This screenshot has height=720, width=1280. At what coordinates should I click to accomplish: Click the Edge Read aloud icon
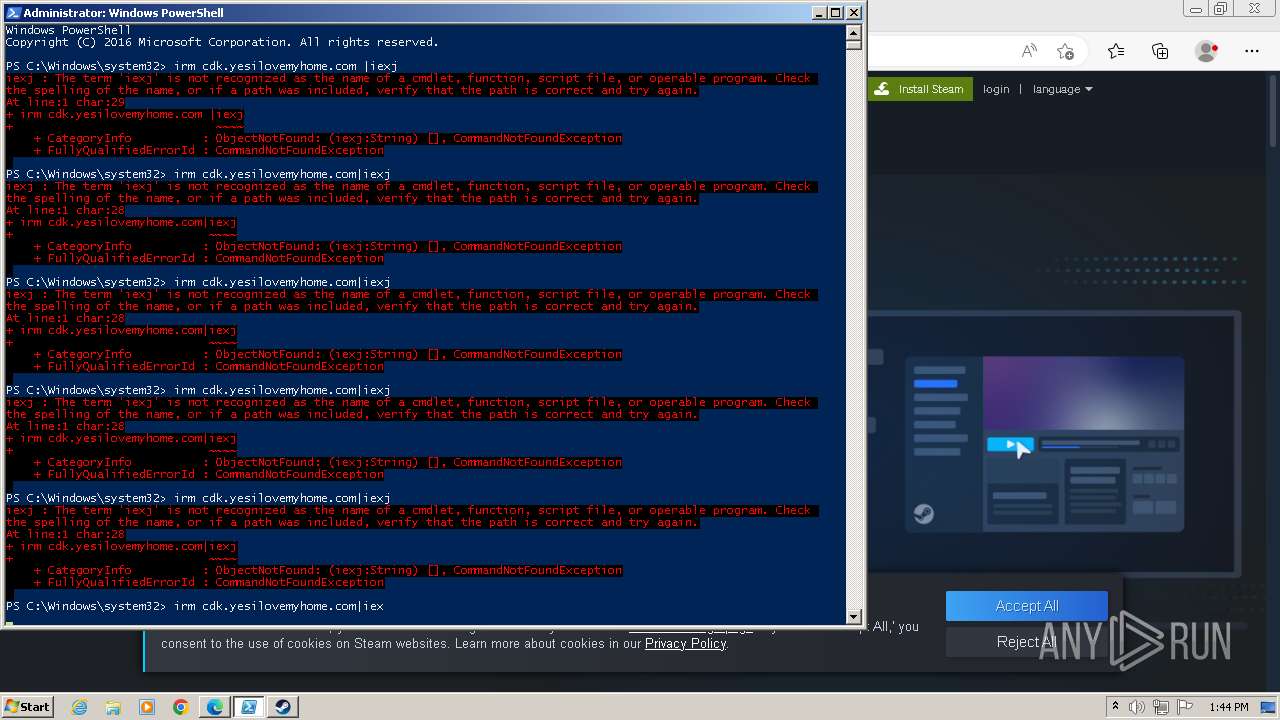[1029, 51]
